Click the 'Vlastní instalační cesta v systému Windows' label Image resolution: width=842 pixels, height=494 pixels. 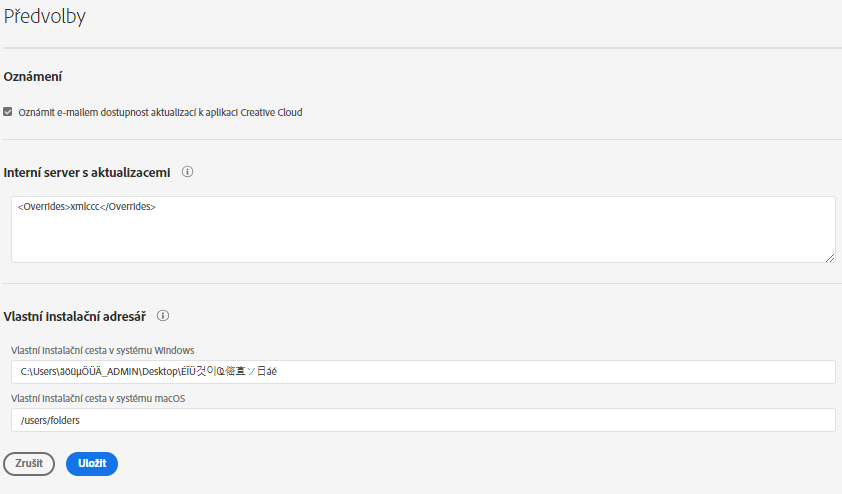tap(102, 350)
